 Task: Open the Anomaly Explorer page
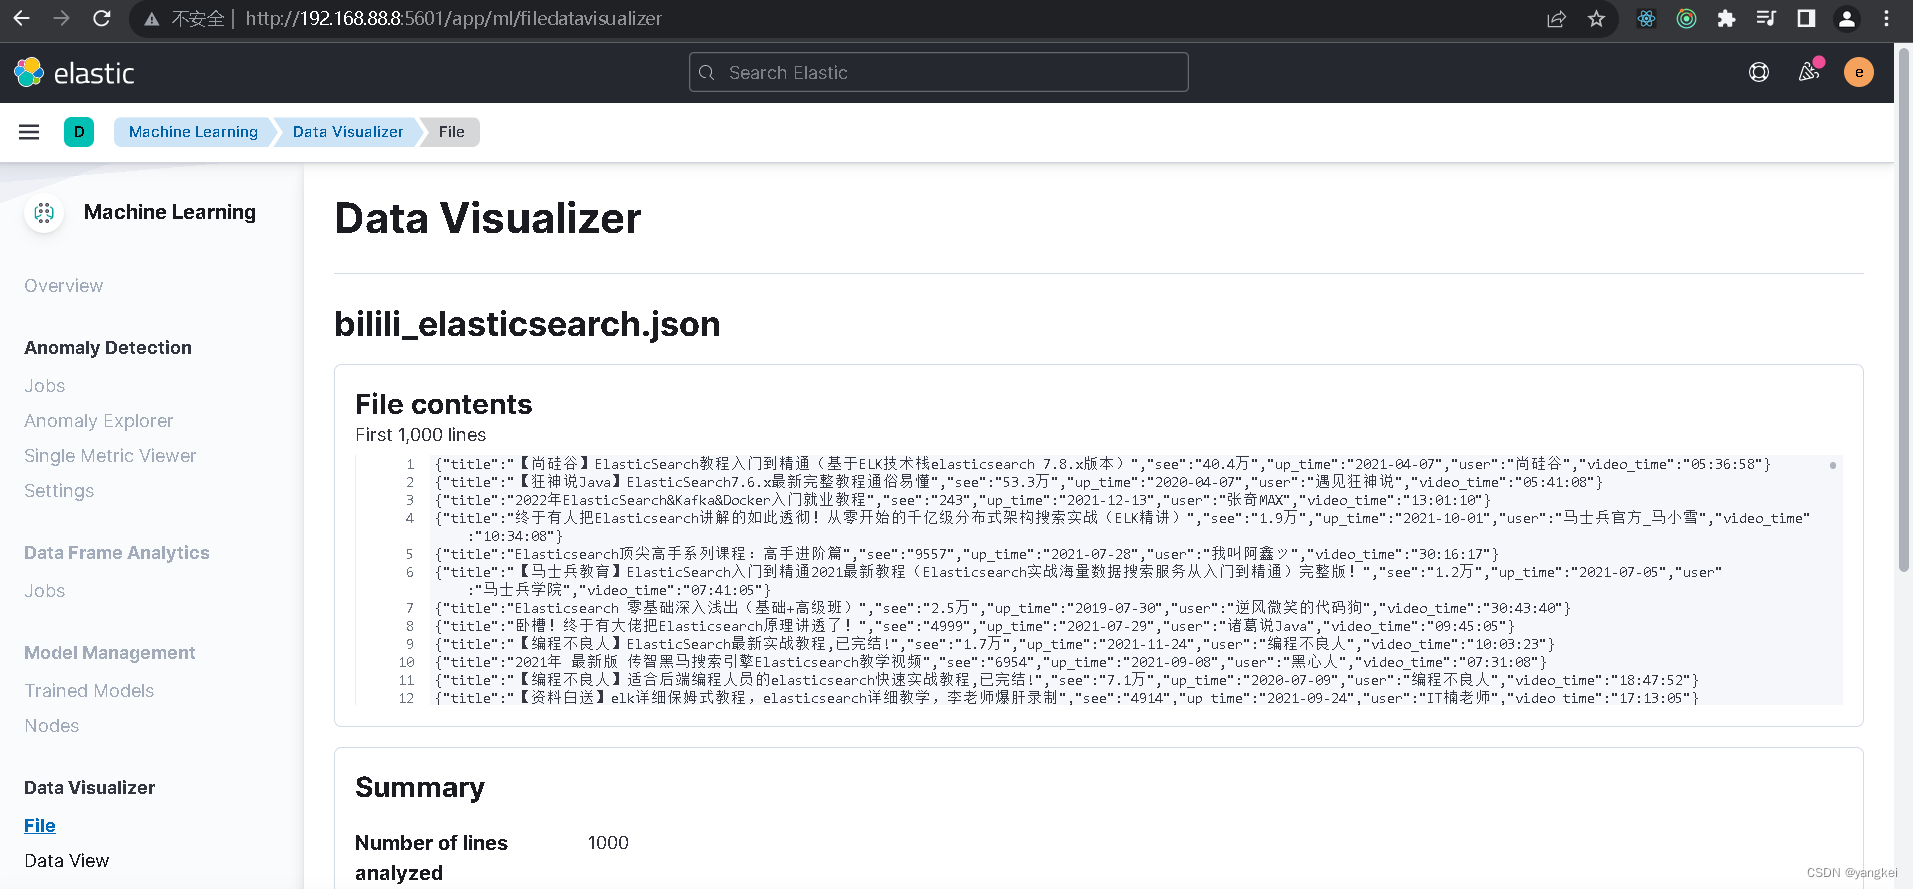99,421
